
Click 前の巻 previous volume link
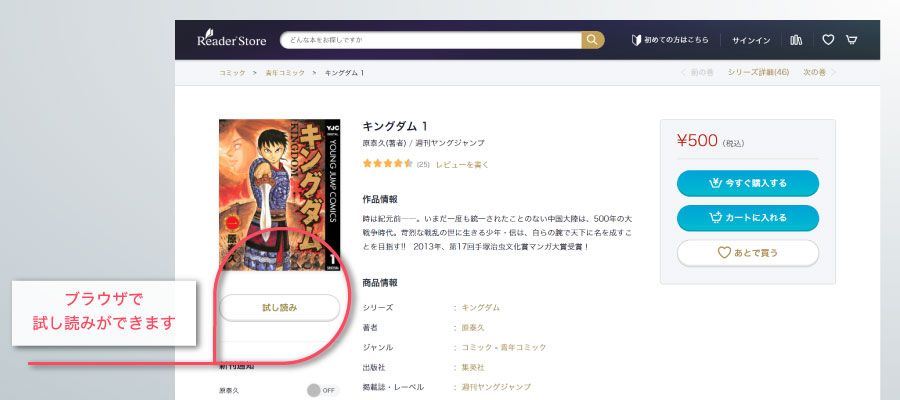tap(697, 72)
